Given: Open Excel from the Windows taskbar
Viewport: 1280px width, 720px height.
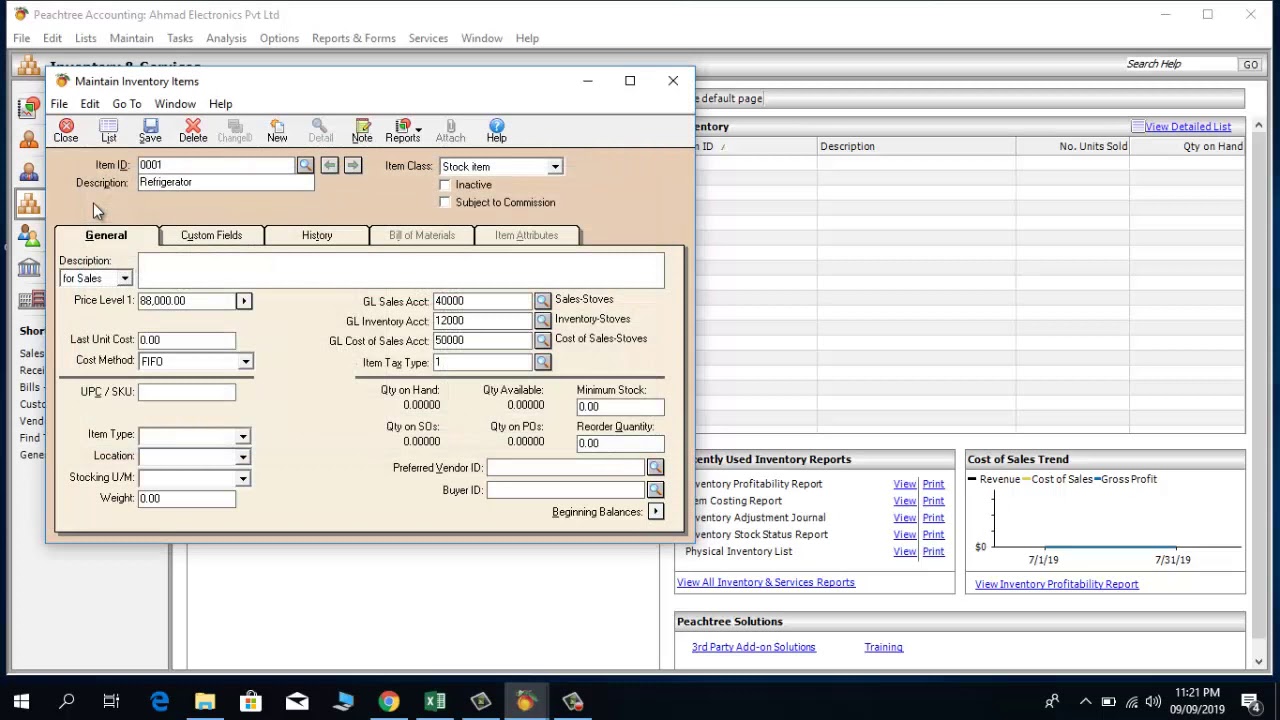Looking at the screenshot, I should pyautogui.click(x=435, y=702).
